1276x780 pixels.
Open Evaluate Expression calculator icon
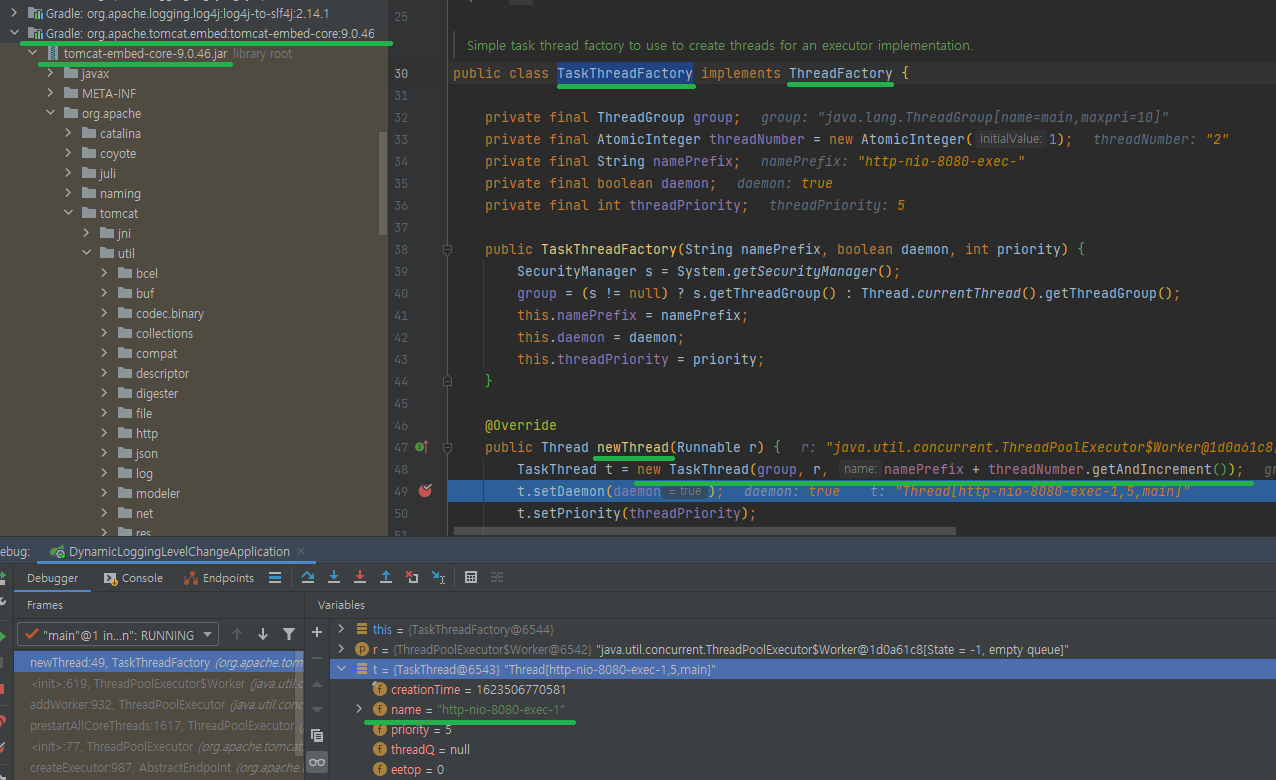coord(471,578)
